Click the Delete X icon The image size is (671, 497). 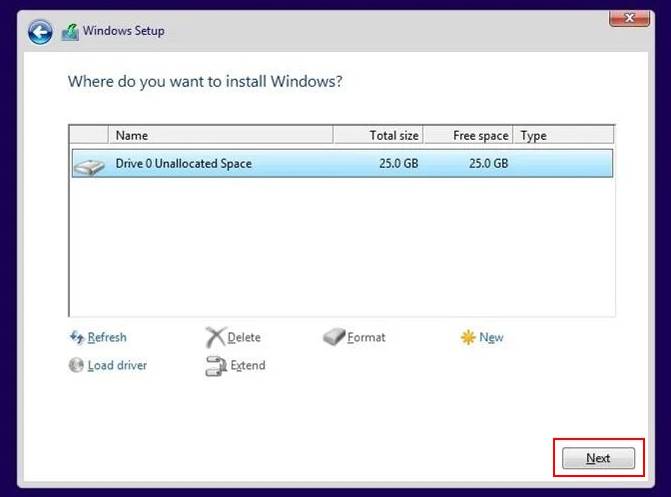coord(215,337)
